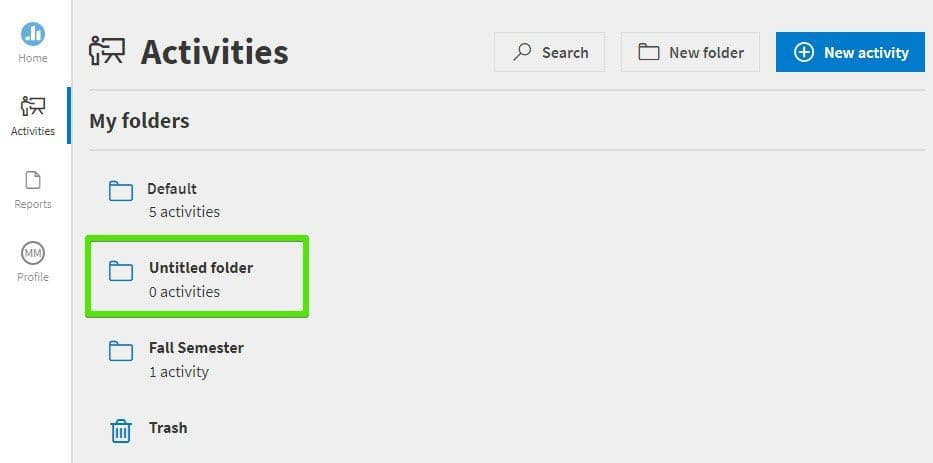The height and width of the screenshot is (463, 933).
Task: Open the Trash label
Action: [168, 428]
